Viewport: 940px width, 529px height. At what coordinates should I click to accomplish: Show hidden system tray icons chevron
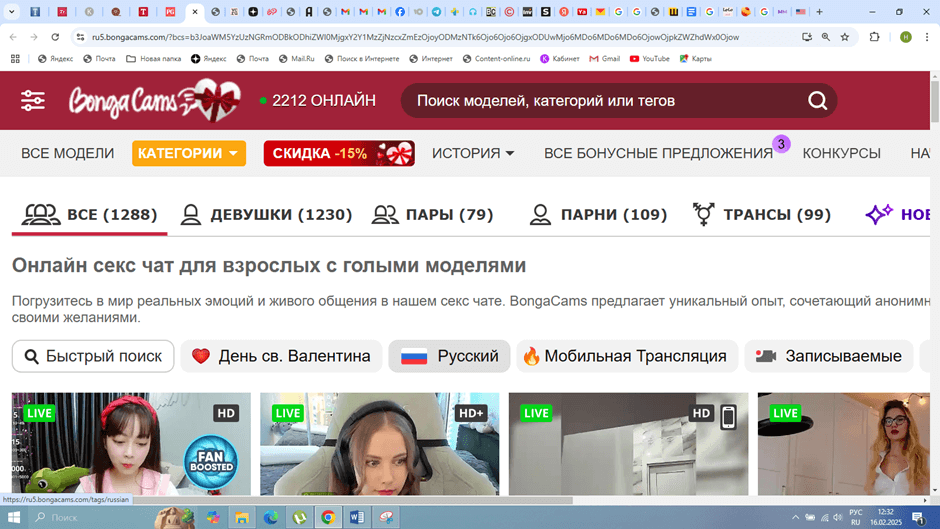pyautogui.click(x=796, y=517)
